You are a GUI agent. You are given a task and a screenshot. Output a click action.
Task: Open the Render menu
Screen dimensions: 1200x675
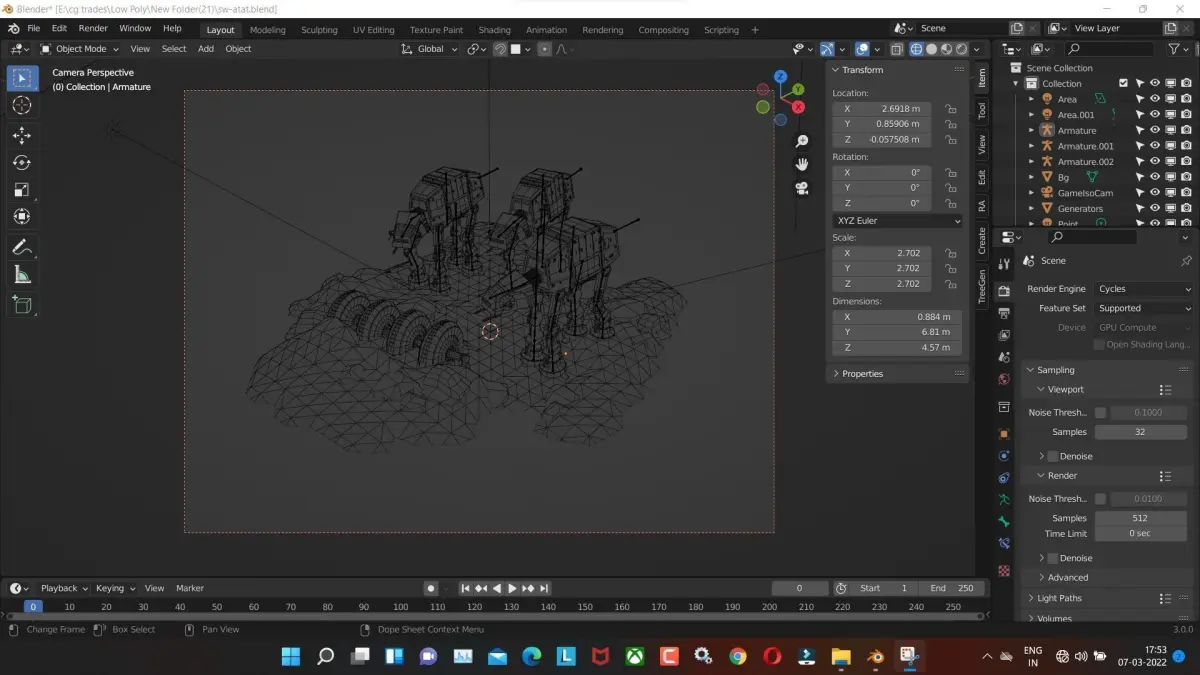click(93, 29)
